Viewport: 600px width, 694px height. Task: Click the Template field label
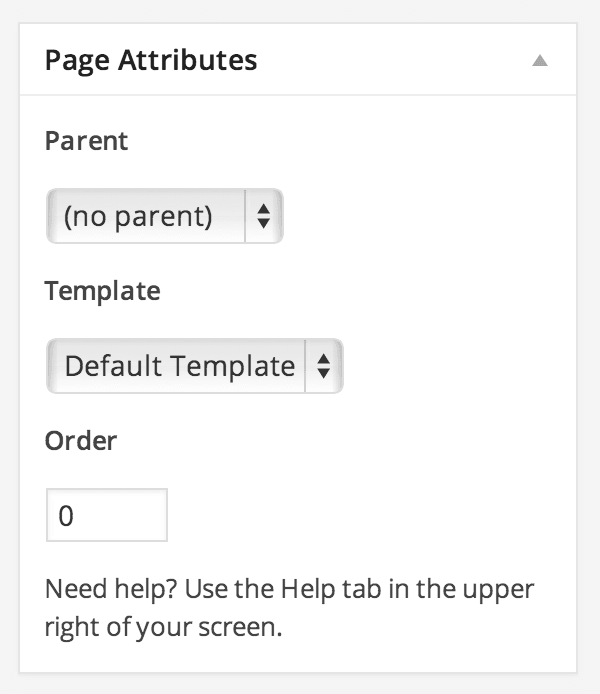tap(102, 291)
